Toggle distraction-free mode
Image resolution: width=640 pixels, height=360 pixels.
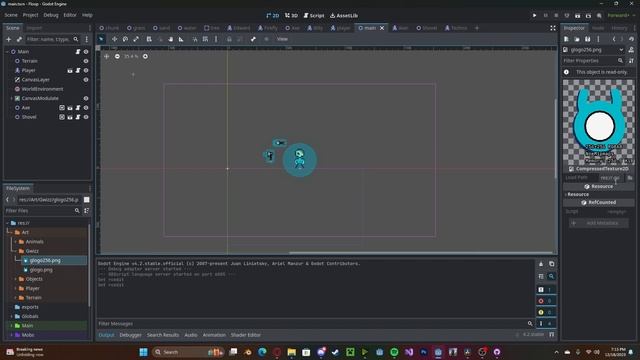tap(553, 28)
